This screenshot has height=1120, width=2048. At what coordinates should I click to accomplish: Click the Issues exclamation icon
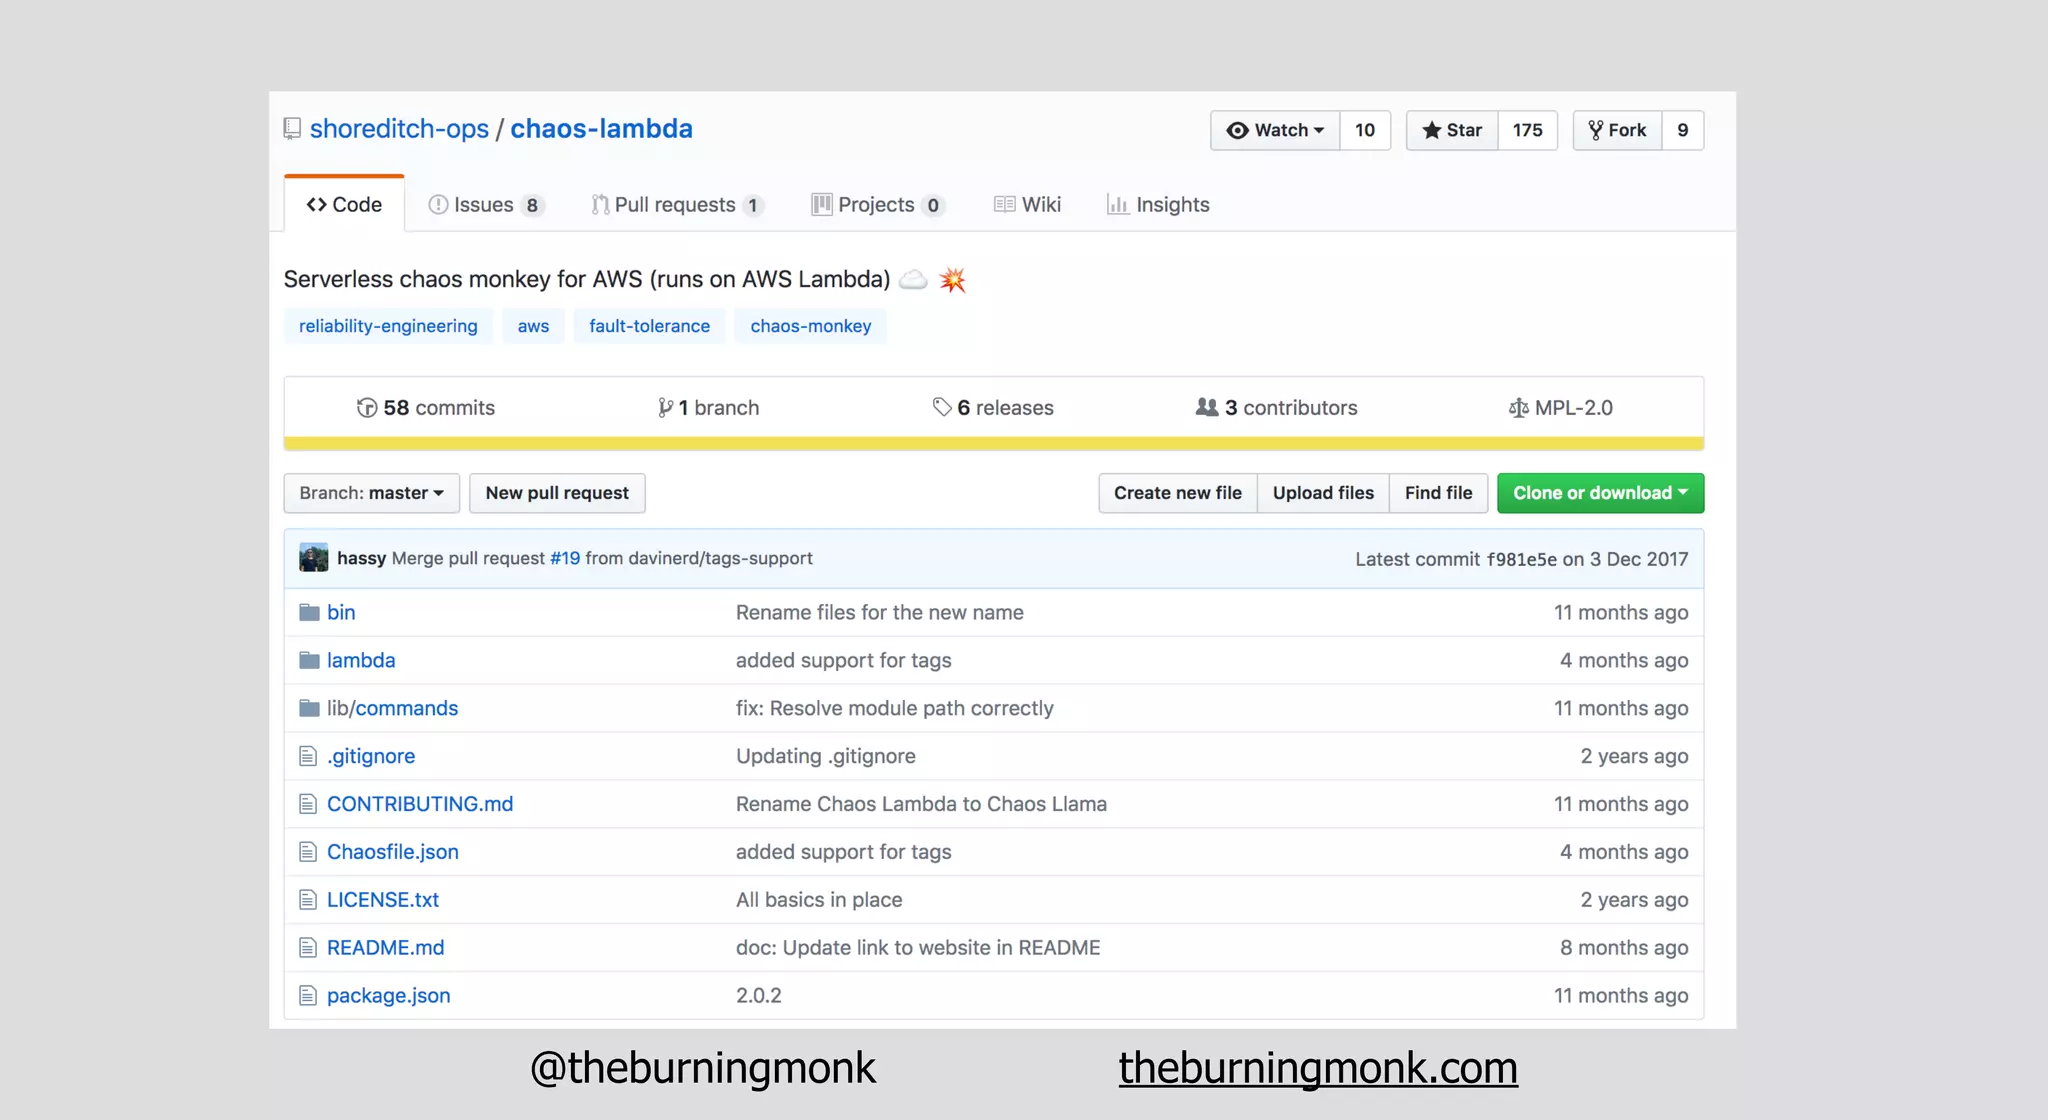(438, 205)
